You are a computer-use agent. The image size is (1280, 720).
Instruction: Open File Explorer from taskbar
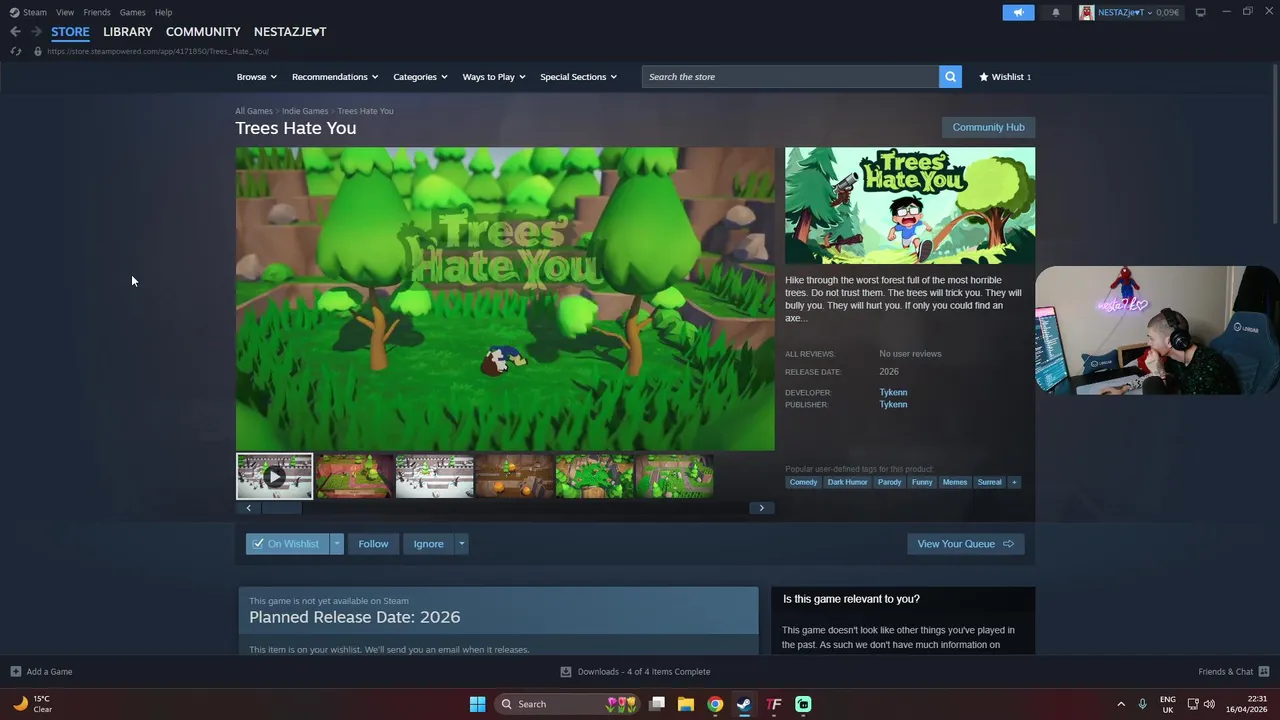[x=686, y=704]
